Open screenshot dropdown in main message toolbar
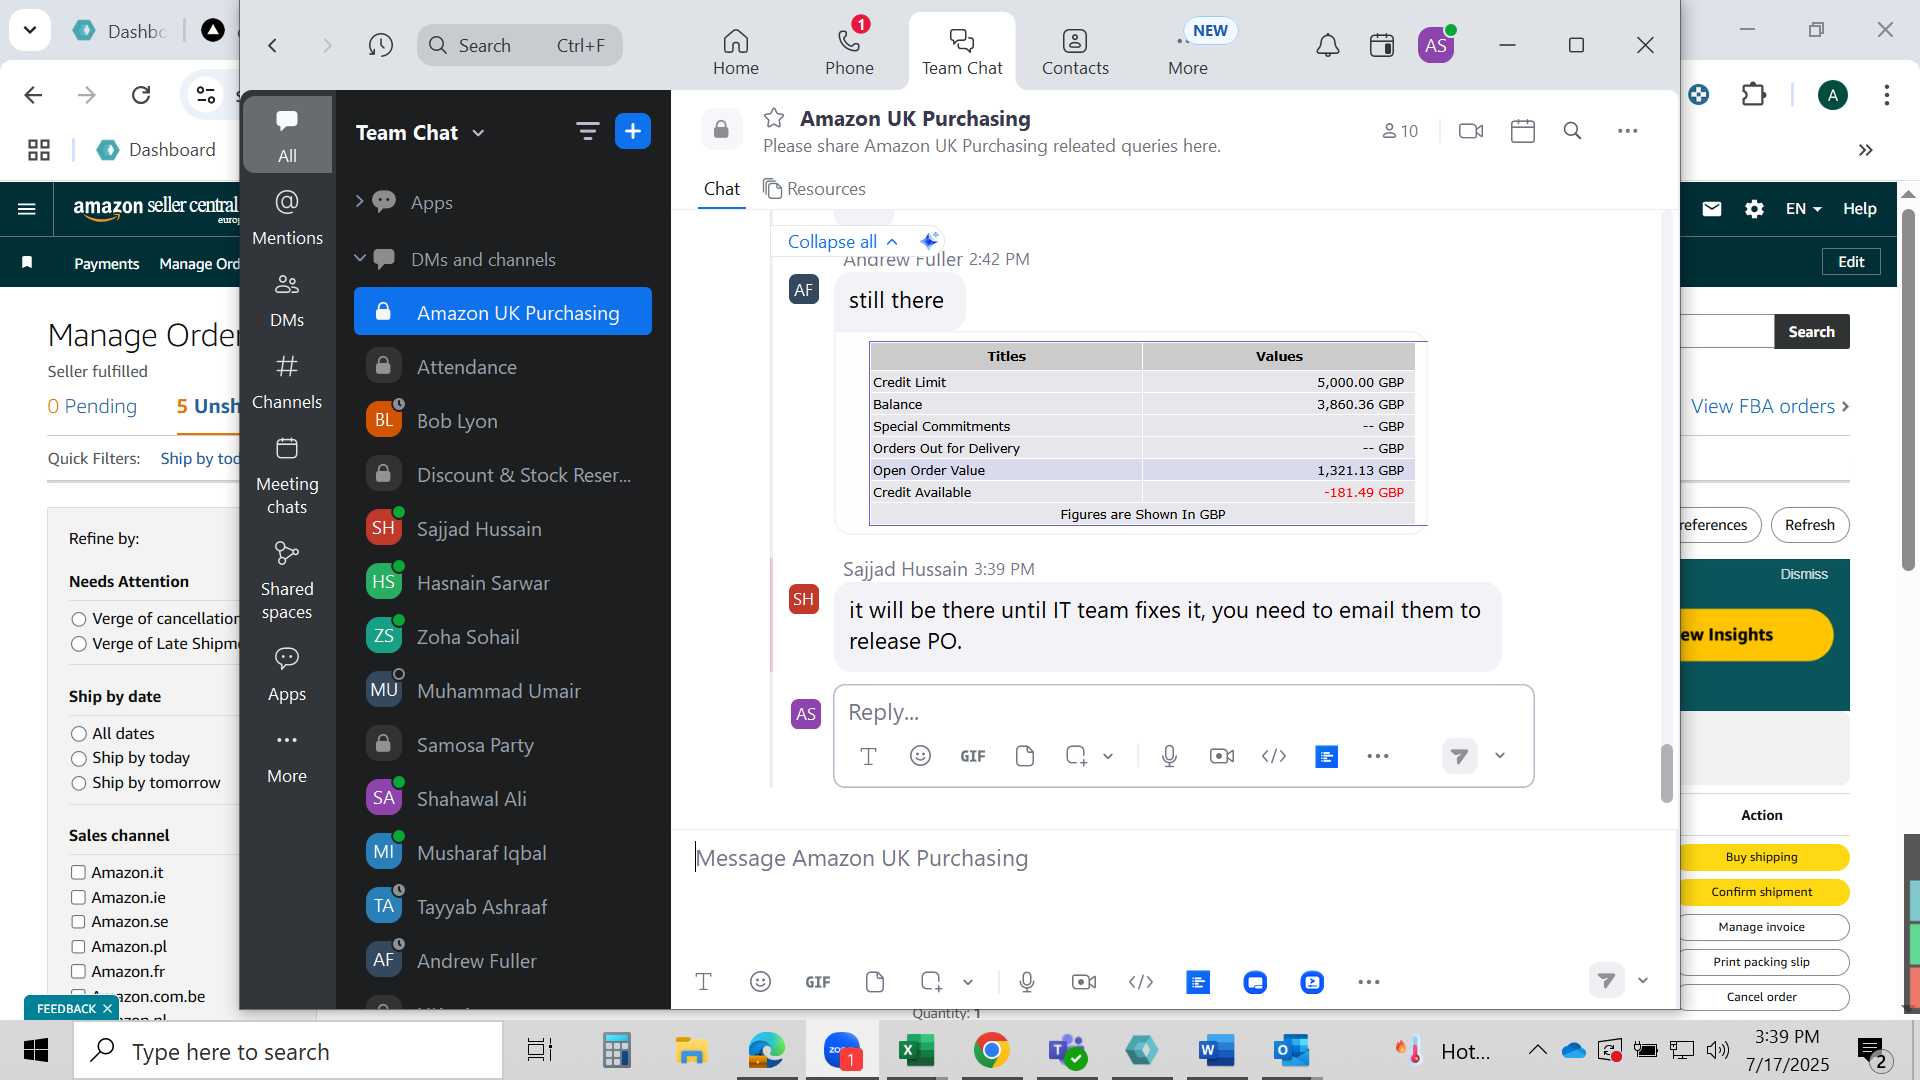Image resolution: width=1920 pixels, height=1080 pixels. 968,982
